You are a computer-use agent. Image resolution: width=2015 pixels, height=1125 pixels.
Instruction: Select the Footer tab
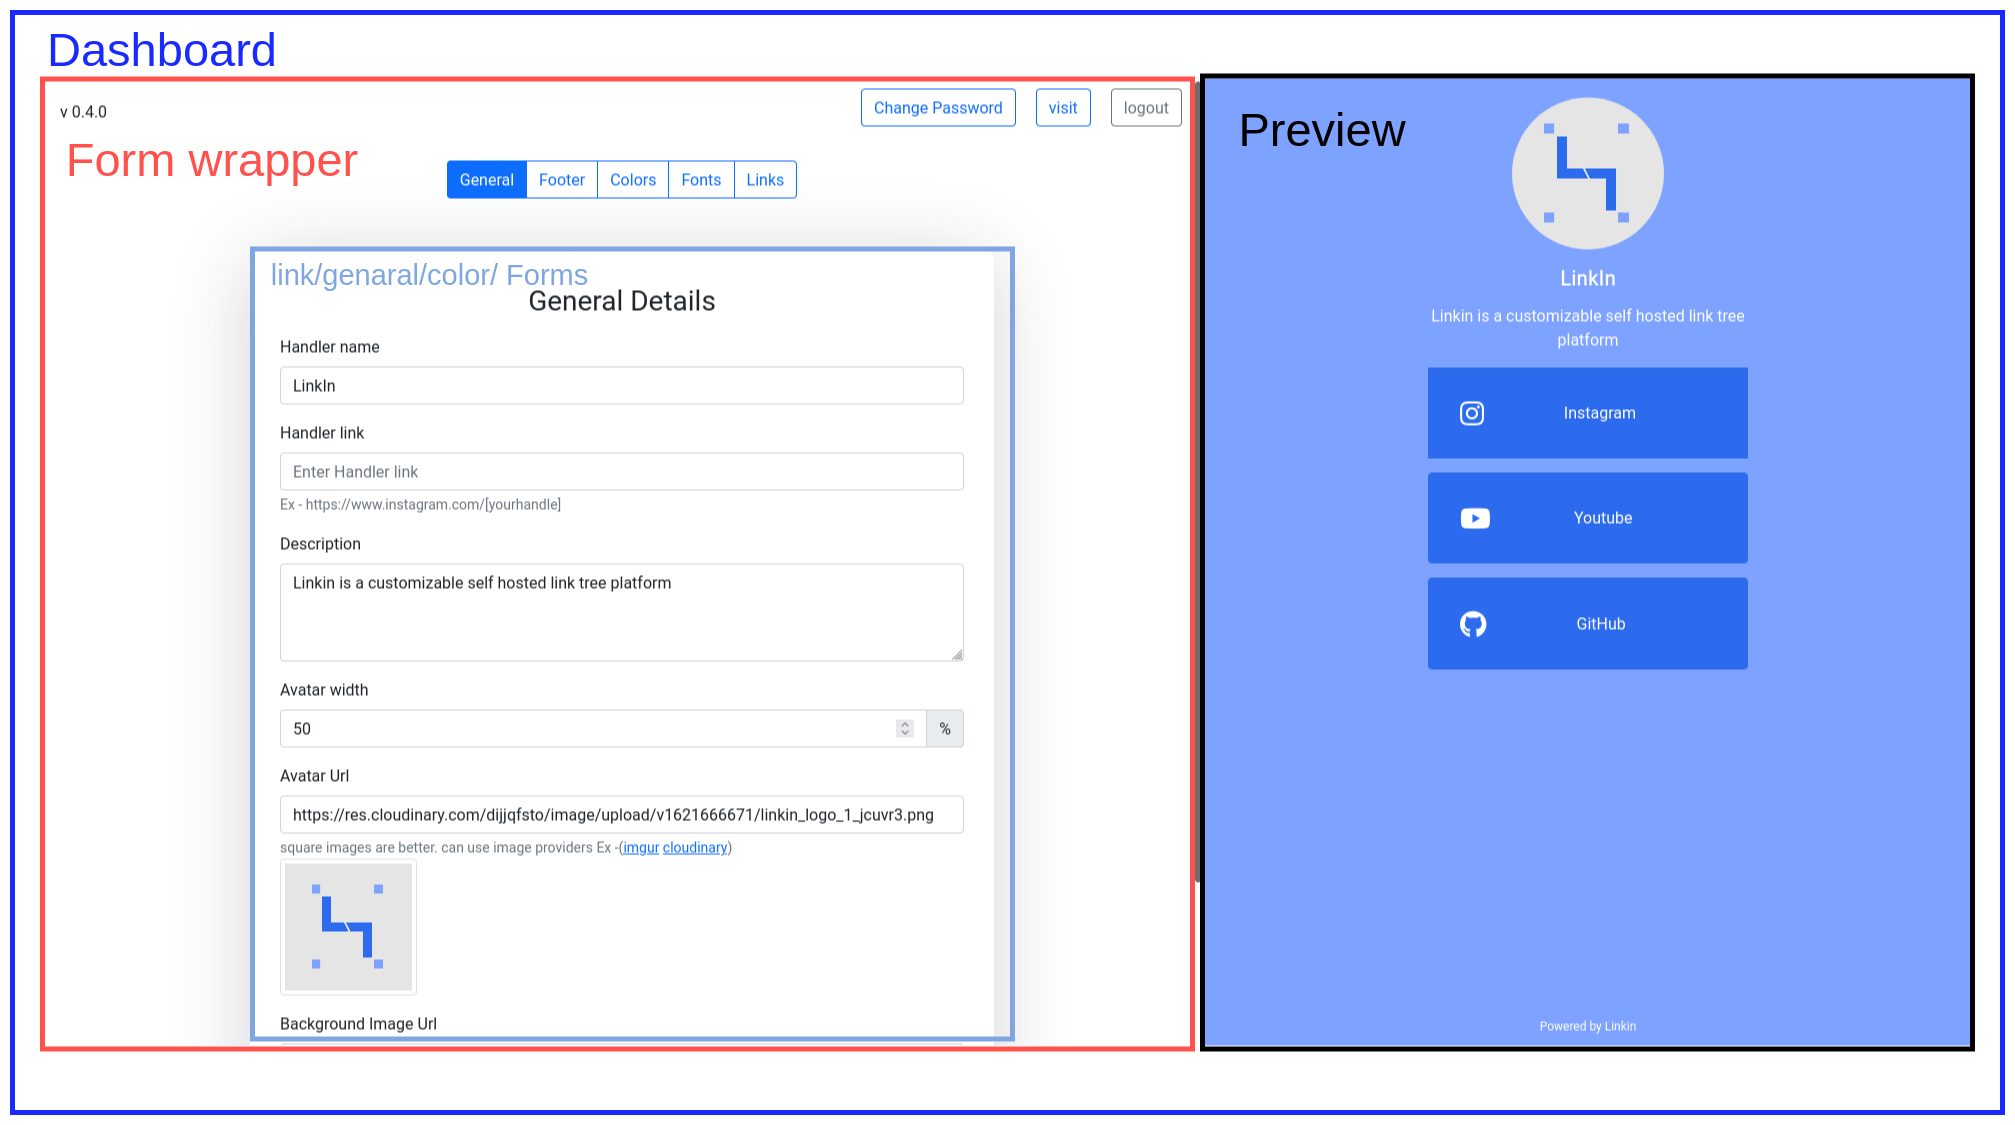[x=560, y=177]
